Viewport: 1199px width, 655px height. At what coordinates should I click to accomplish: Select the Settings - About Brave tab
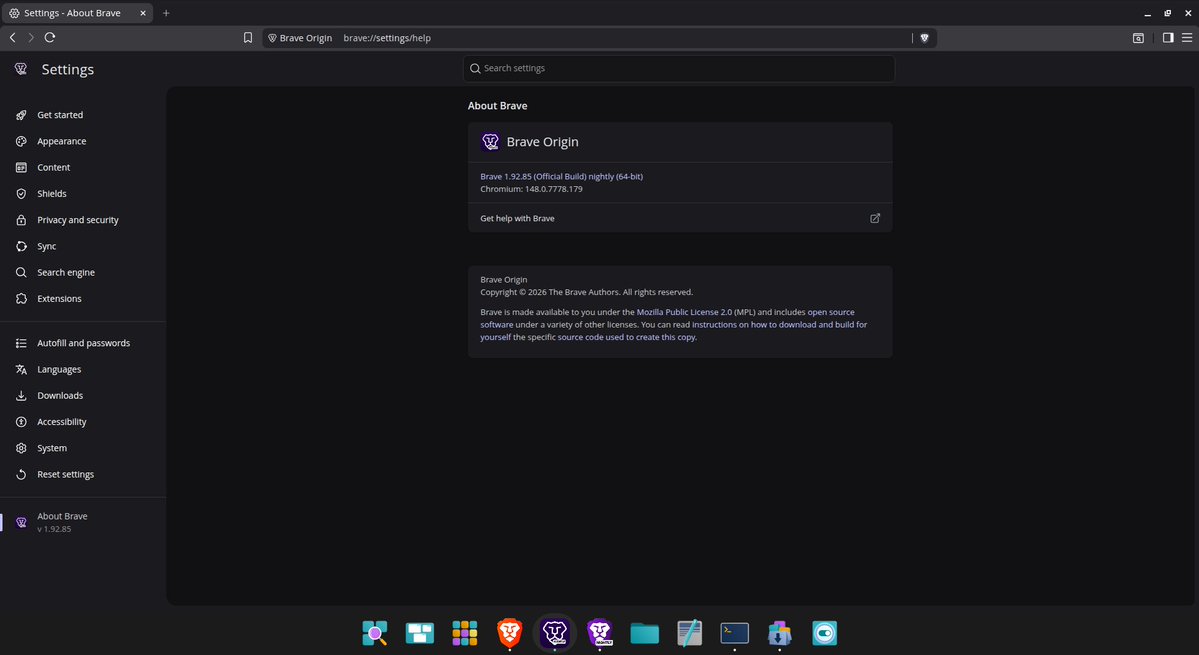tap(76, 13)
